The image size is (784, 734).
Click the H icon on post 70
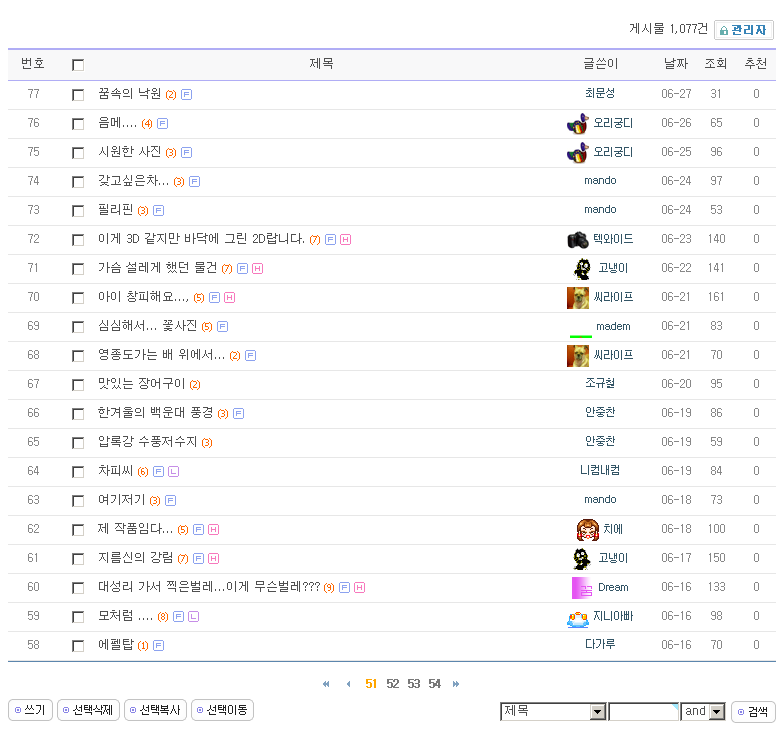pos(230,298)
